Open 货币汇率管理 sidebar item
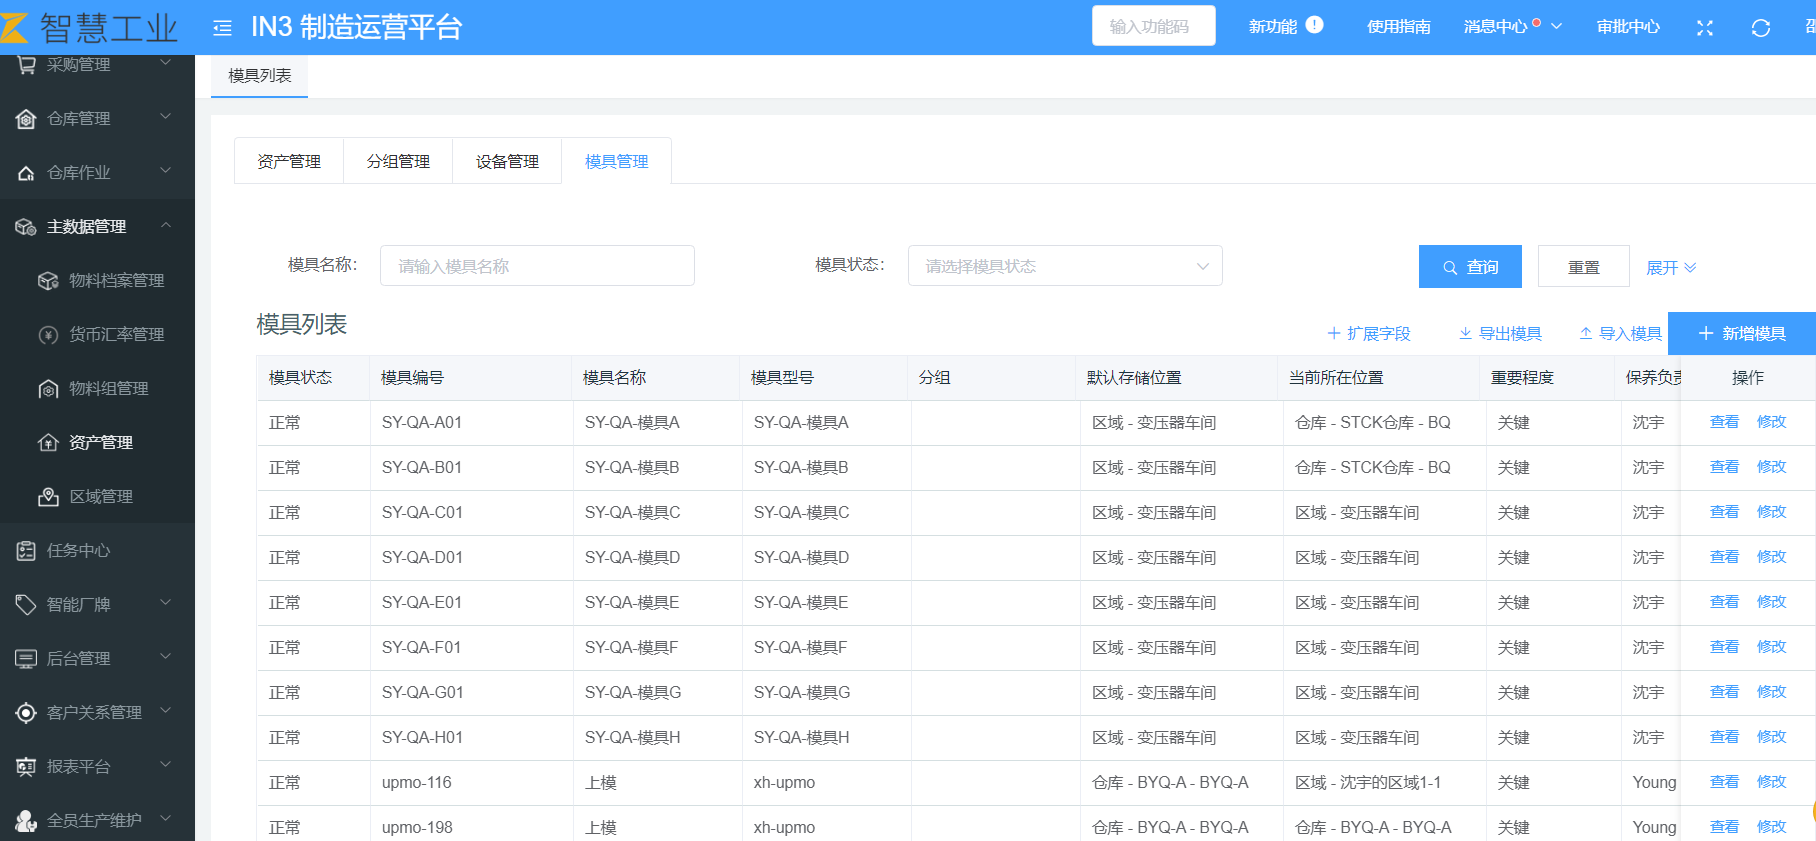1816x841 pixels. pos(115,335)
